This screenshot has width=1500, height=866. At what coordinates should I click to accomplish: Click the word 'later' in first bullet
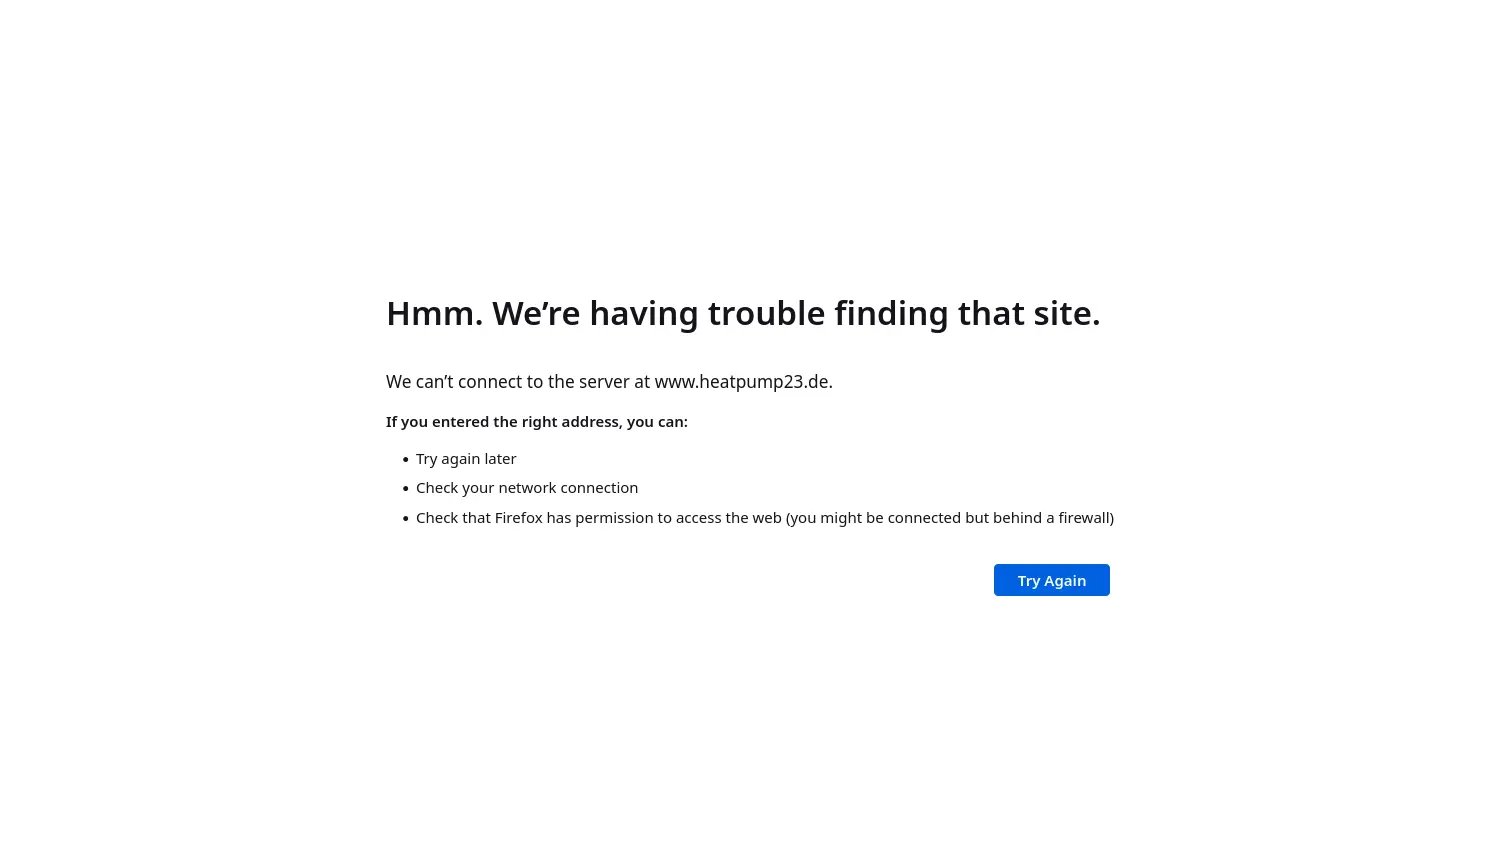[x=501, y=459]
